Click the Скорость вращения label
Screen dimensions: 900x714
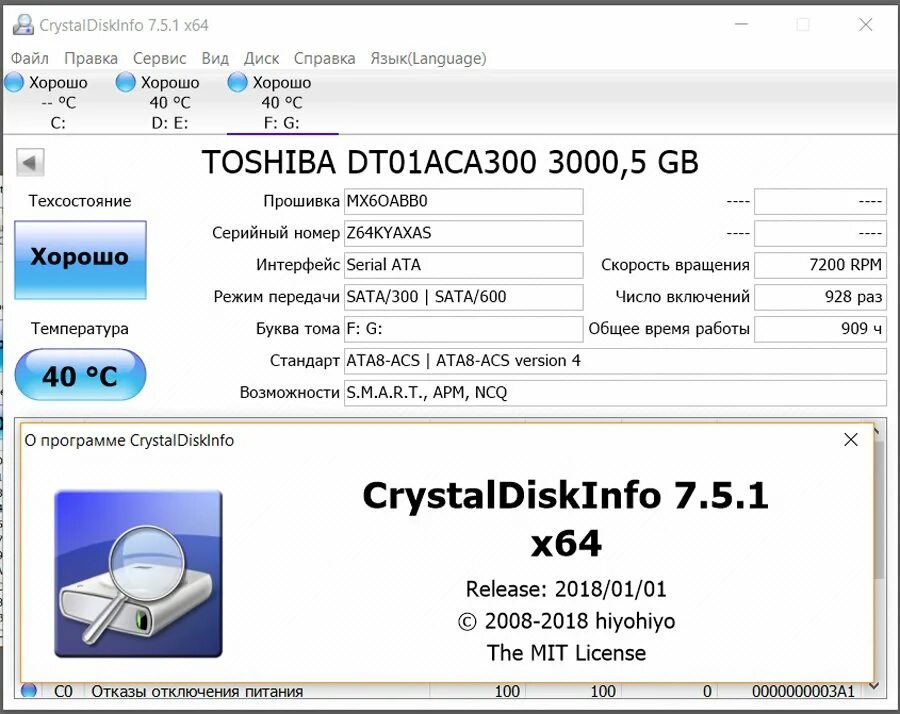click(x=675, y=265)
